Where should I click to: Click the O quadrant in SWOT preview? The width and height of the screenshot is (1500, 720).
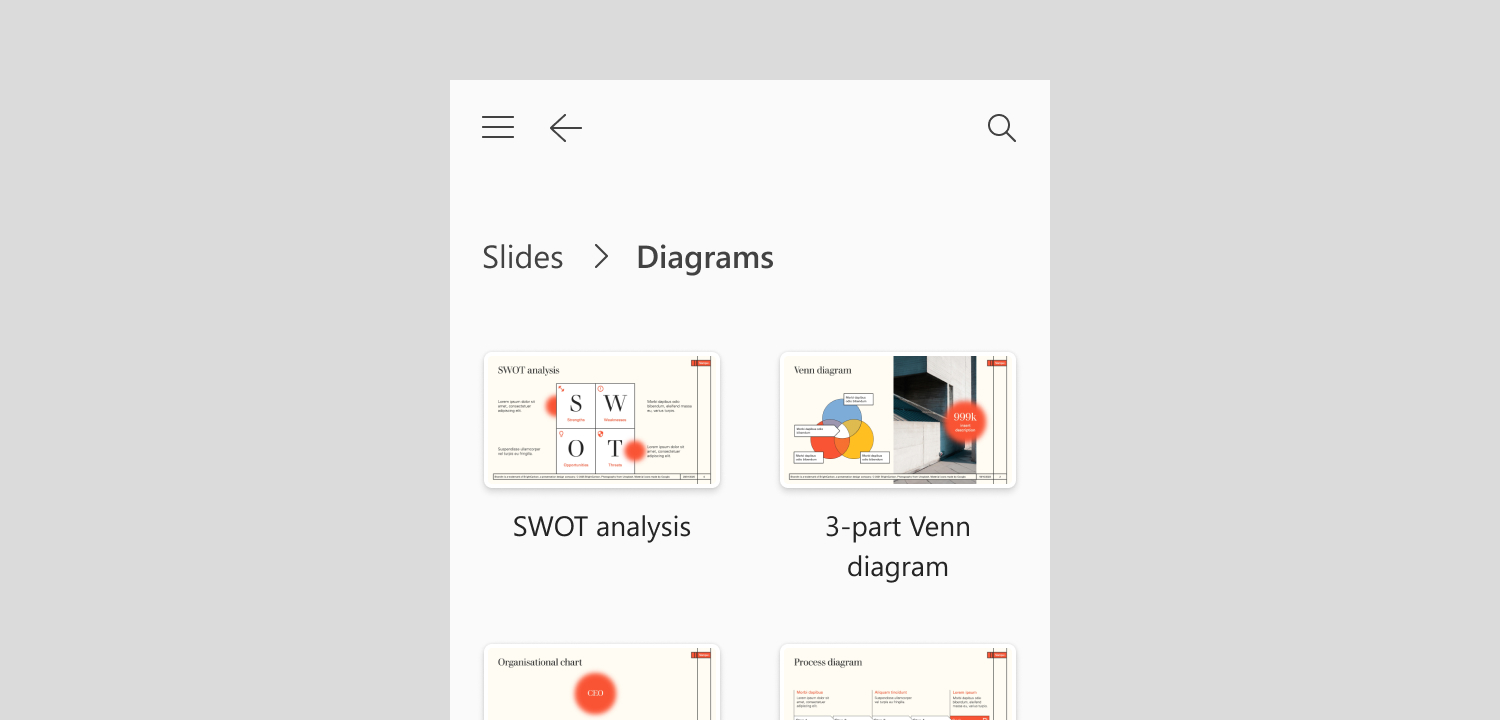tap(576, 450)
